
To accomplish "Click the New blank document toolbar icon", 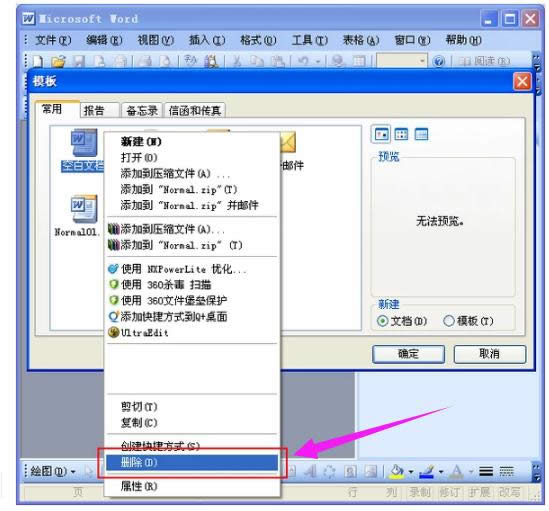I will click(x=38, y=61).
